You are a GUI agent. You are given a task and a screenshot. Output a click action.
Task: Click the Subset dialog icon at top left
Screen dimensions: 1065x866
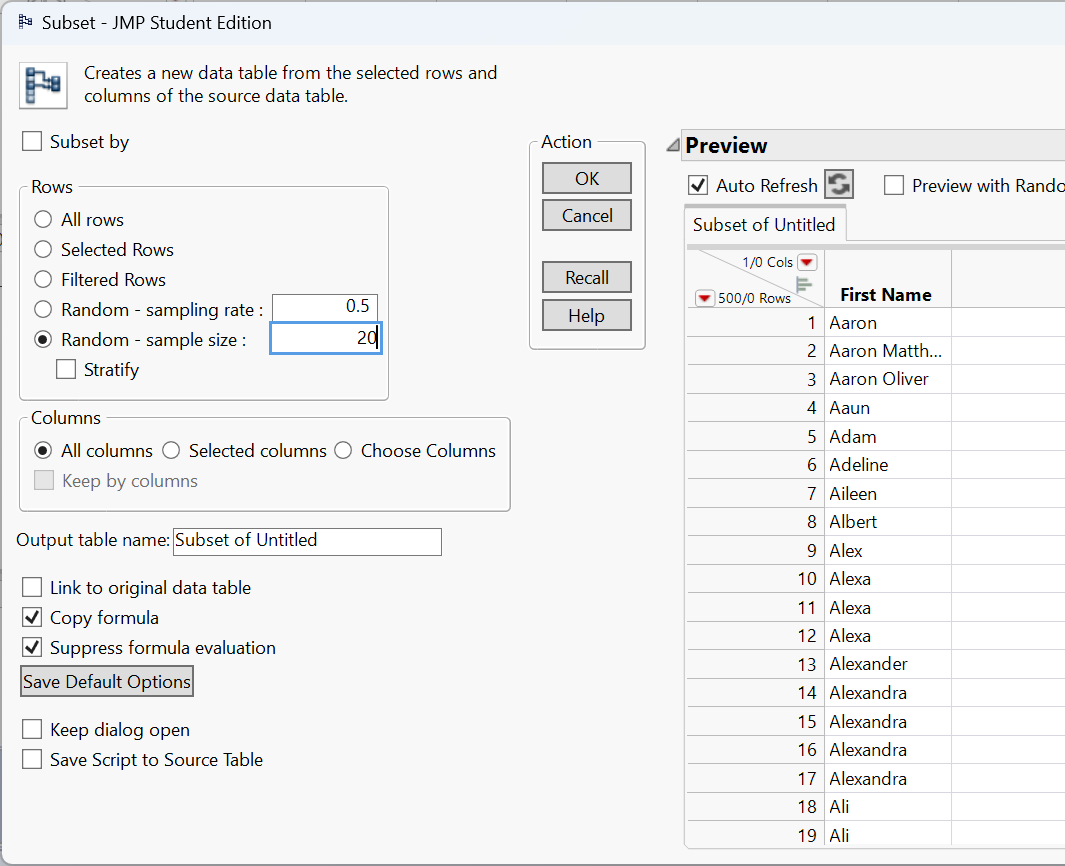coord(43,85)
